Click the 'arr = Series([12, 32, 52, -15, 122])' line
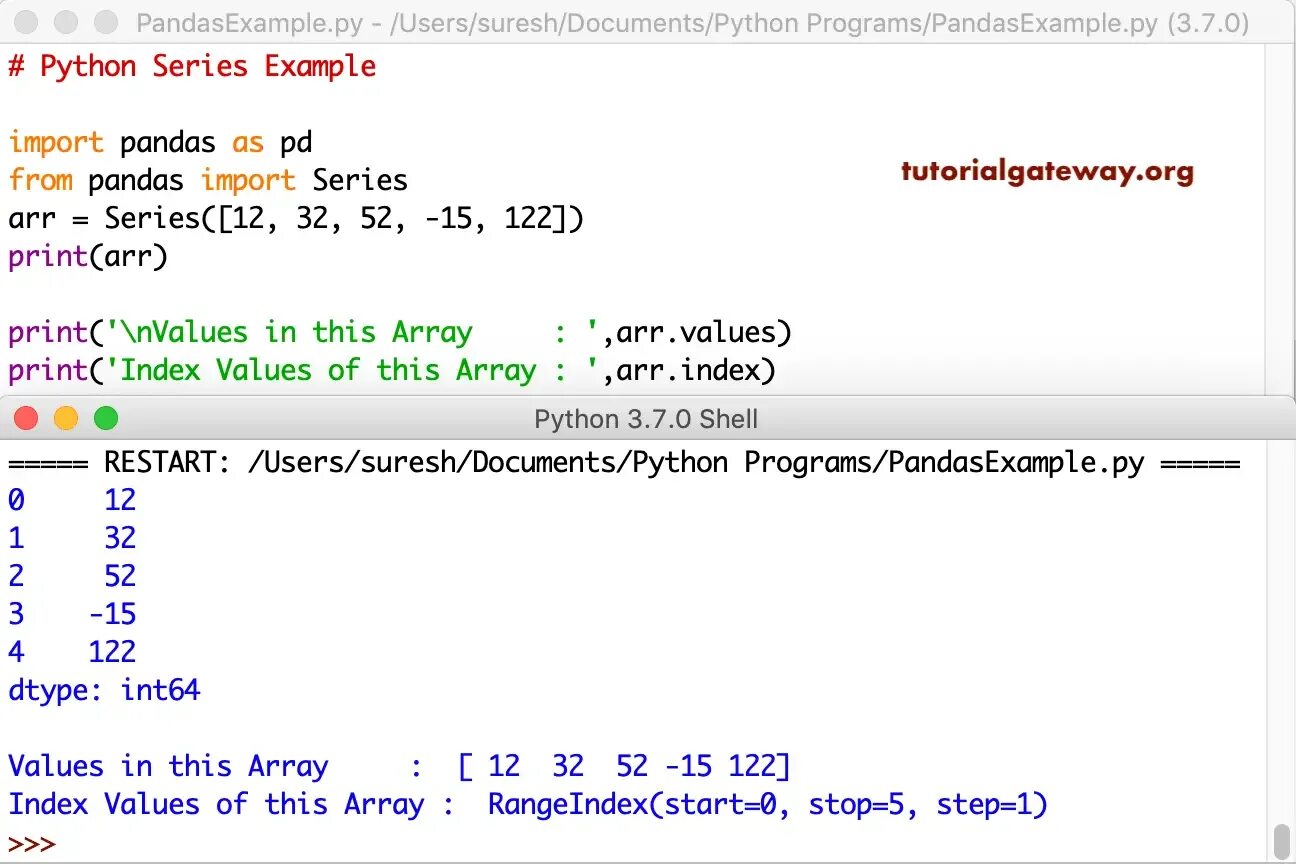Screen dimensions: 1296x864 (296, 219)
